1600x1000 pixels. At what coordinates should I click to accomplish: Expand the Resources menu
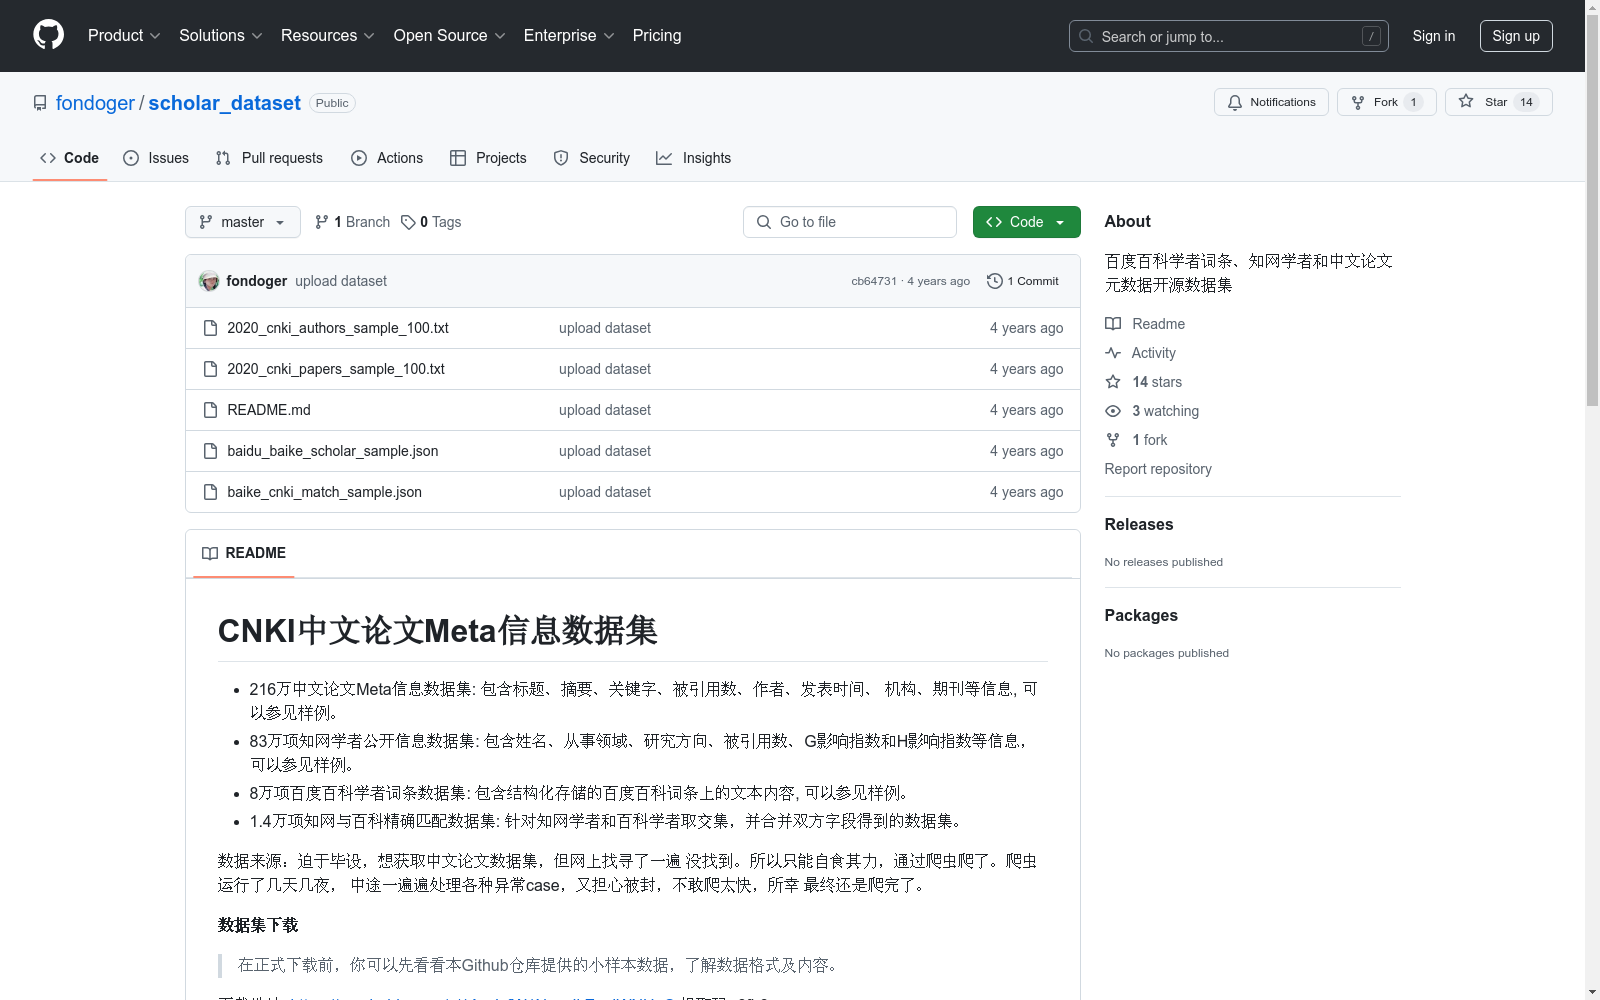click(x=328, y=35)
